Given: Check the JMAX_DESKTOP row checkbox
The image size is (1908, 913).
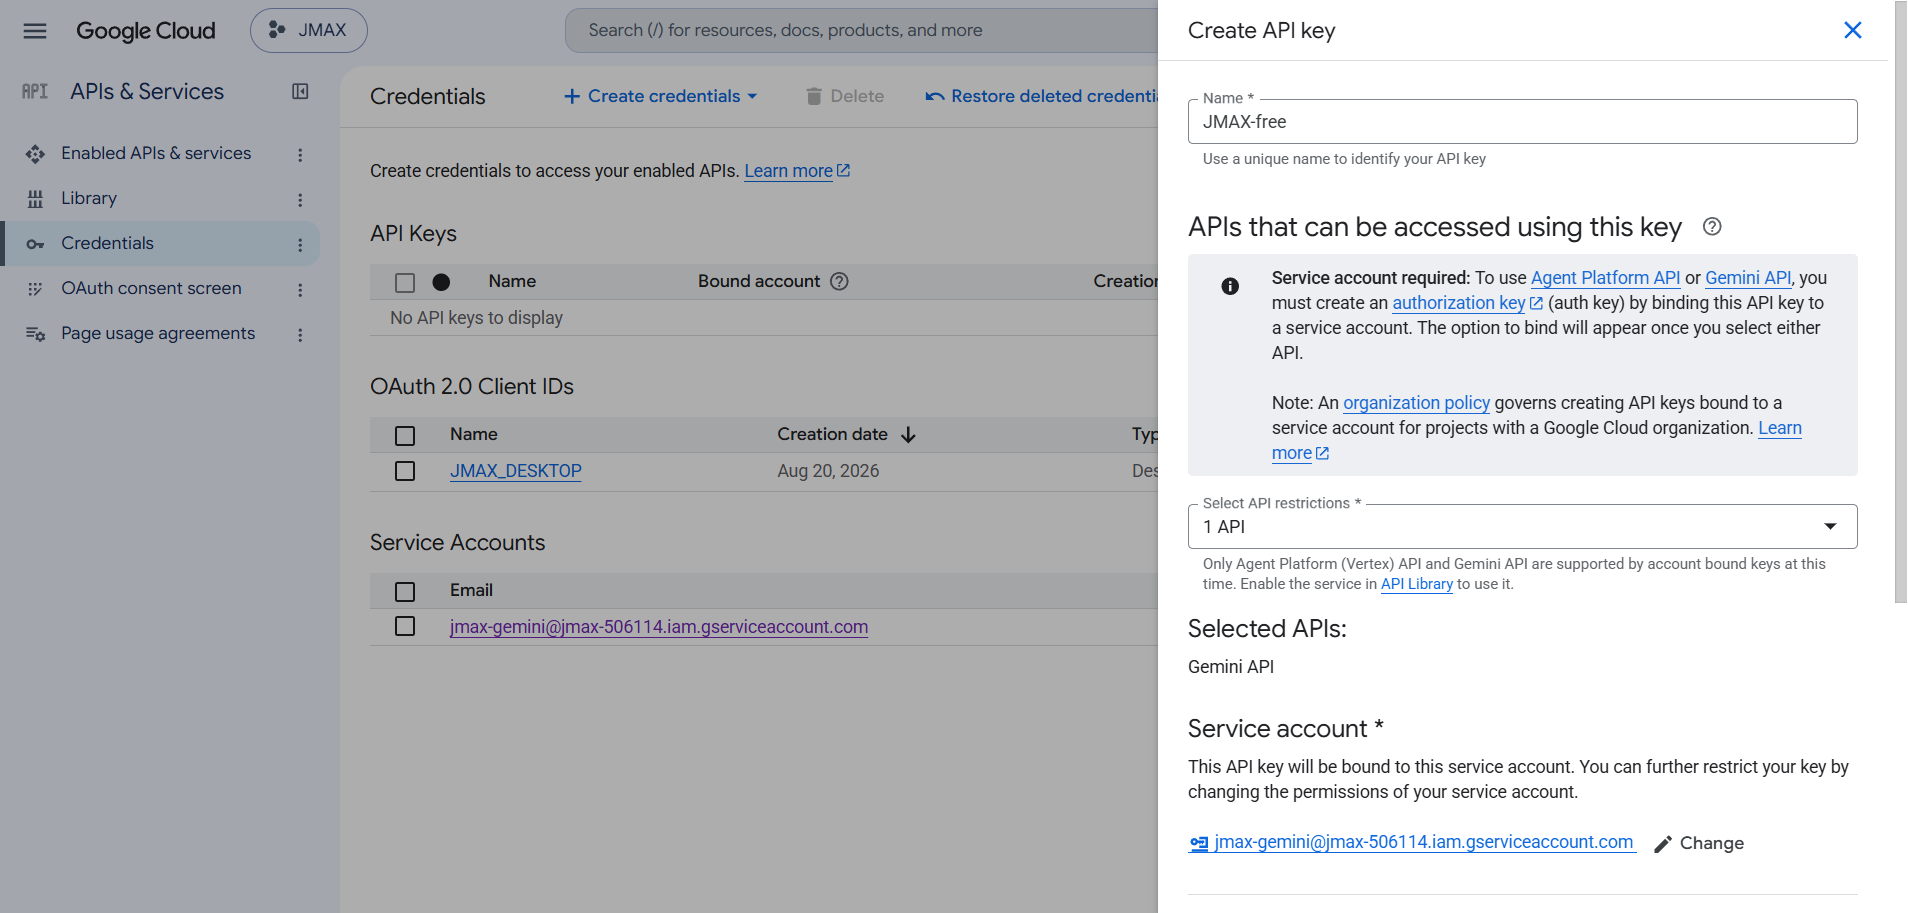Looking at the screenshot, I should 405,471.
